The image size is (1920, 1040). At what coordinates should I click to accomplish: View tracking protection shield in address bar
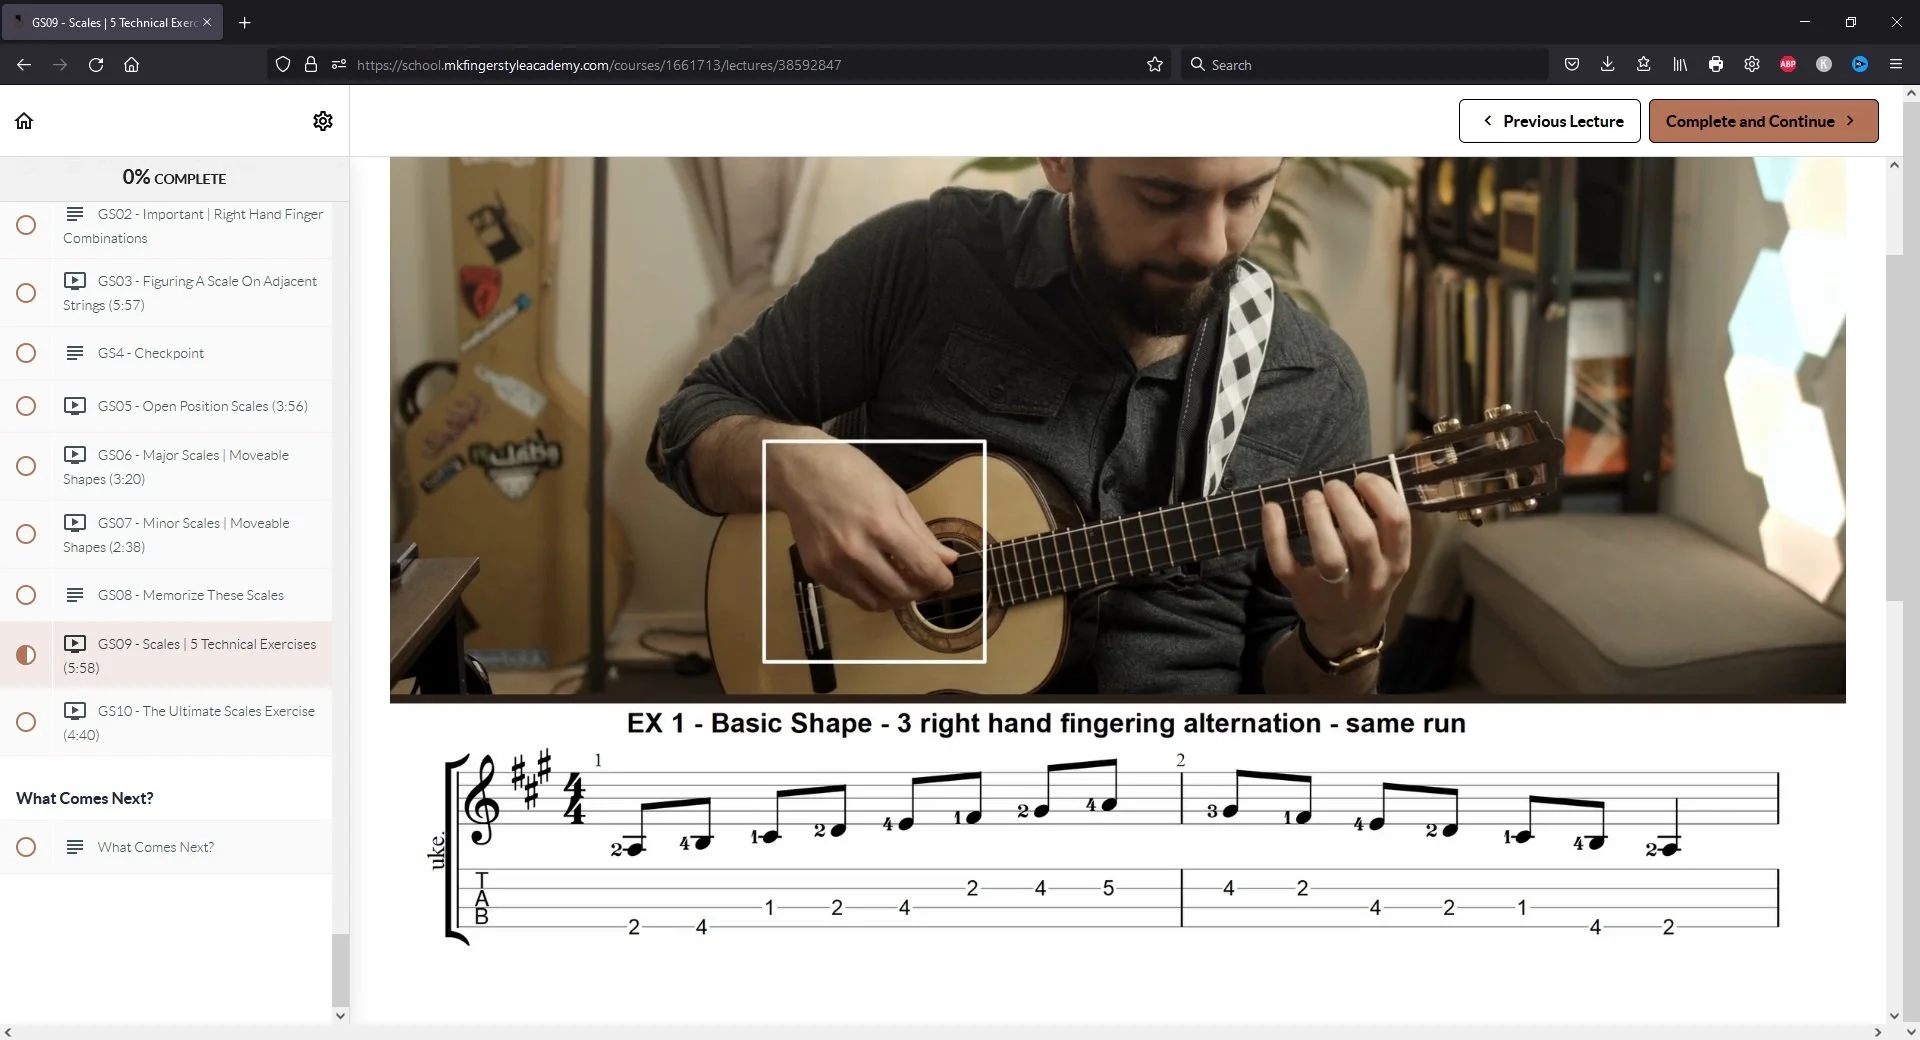click(283, 64)
